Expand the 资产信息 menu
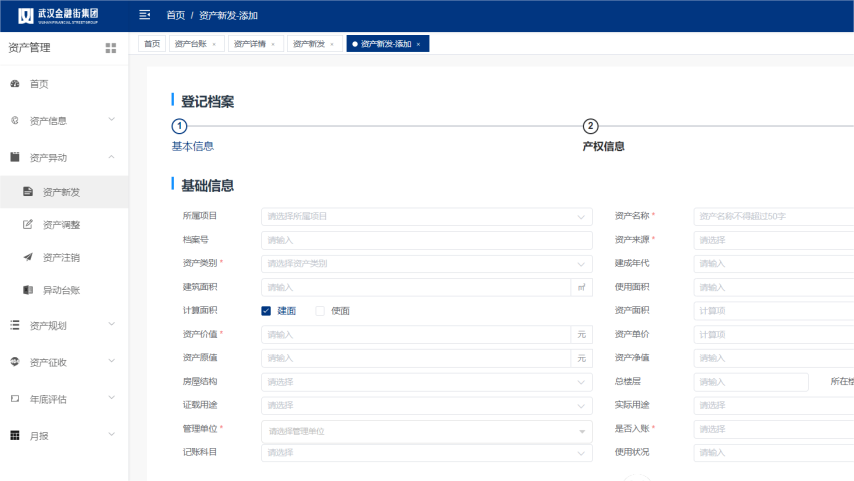854x481 pixels. tap(112, 120)
